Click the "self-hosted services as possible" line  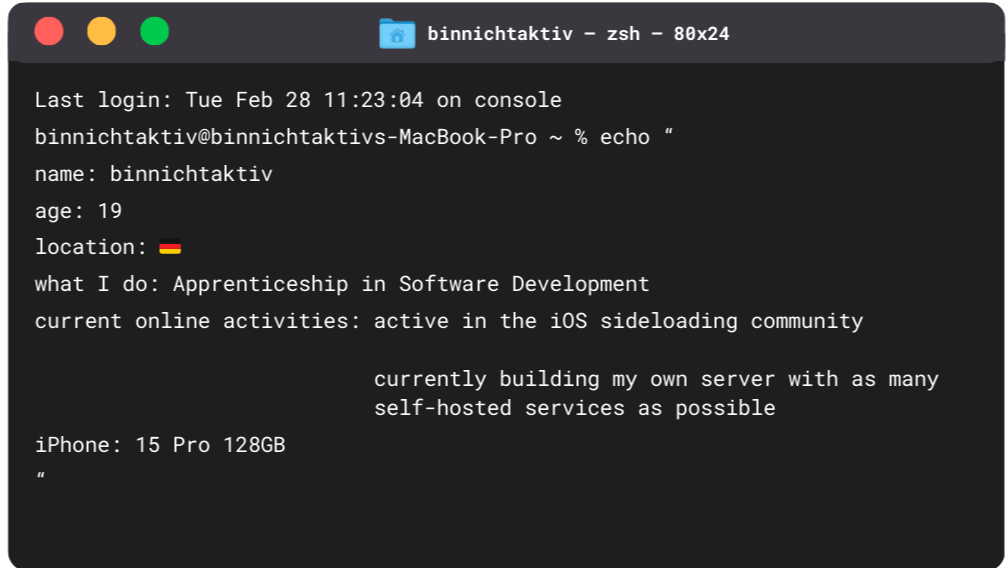pos(574,408)
